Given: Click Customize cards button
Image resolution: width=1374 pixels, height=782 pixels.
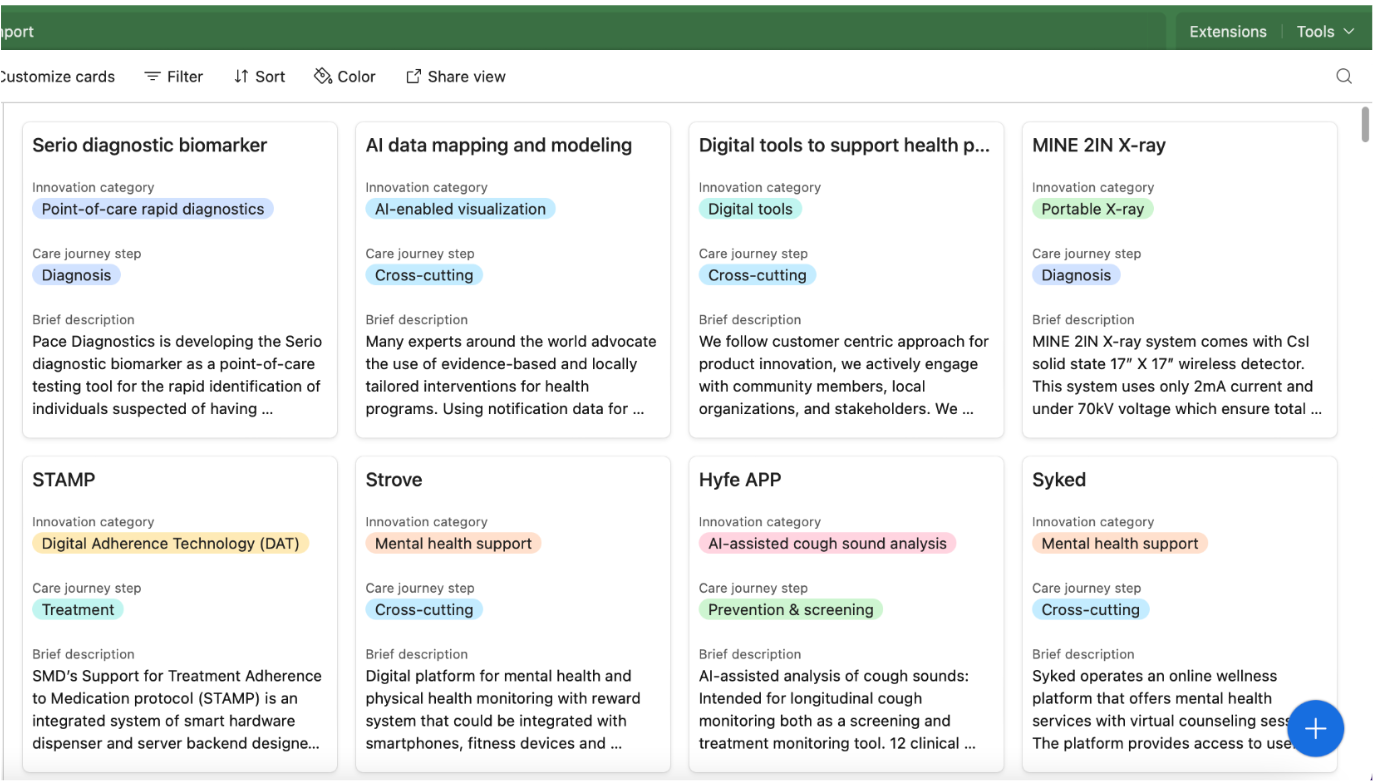Looking at the screenshot, I should [58, 76].
